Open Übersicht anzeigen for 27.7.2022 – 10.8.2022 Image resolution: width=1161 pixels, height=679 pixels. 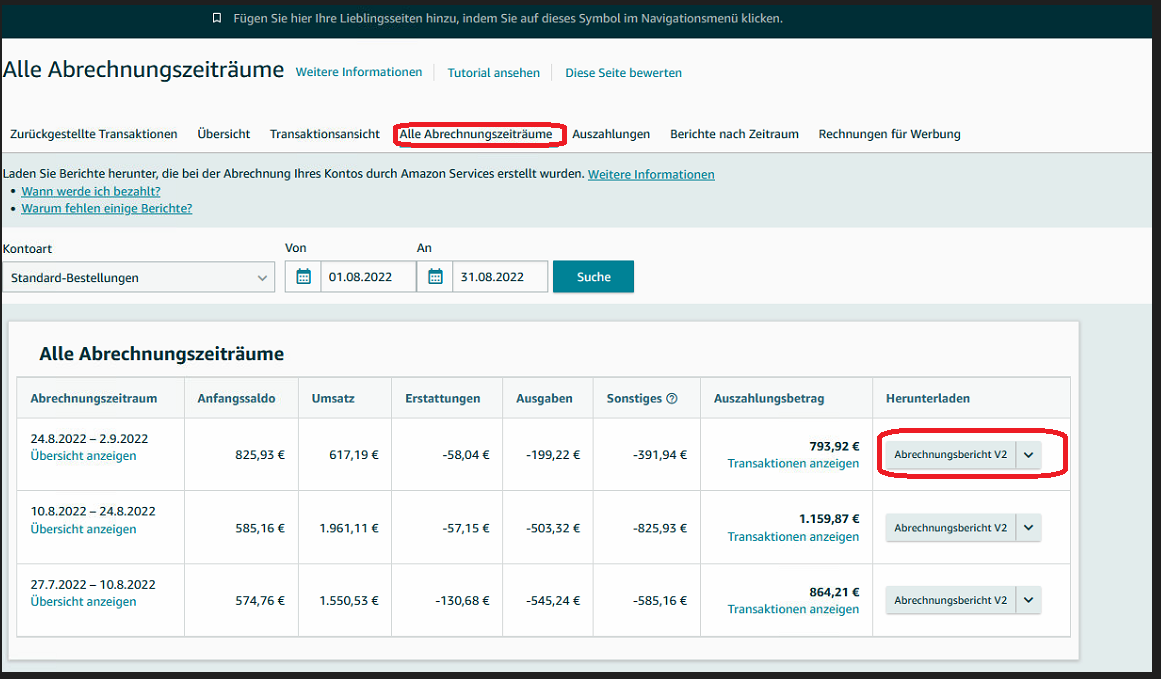83,602
